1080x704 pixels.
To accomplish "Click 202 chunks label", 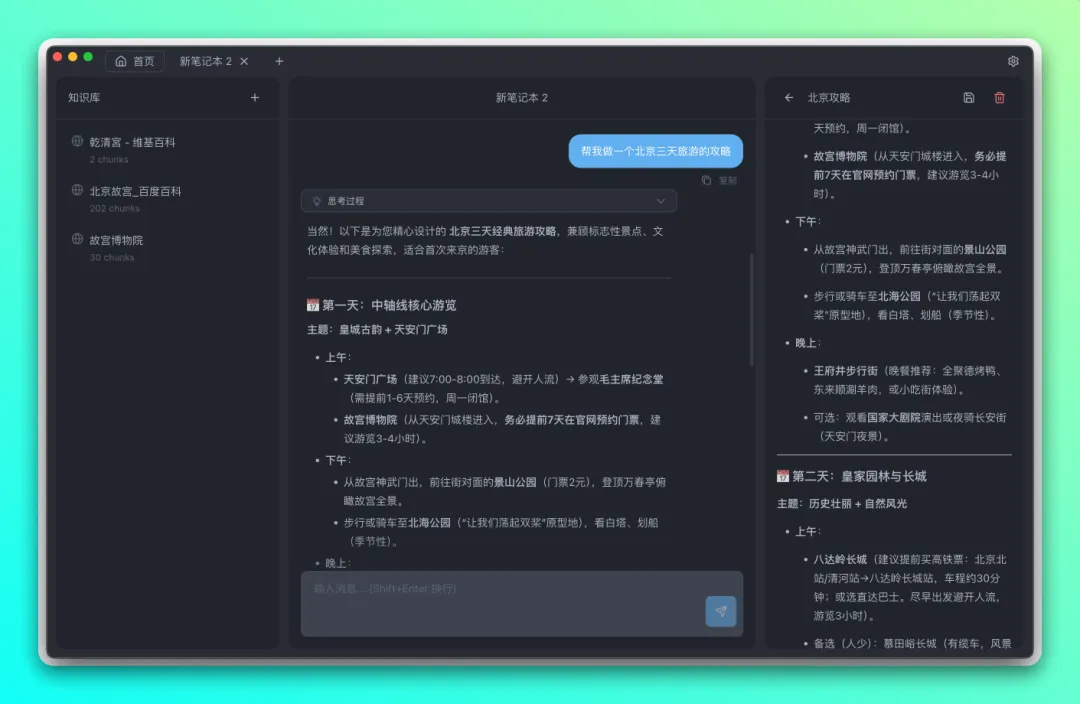I will [x=114, y=208].
